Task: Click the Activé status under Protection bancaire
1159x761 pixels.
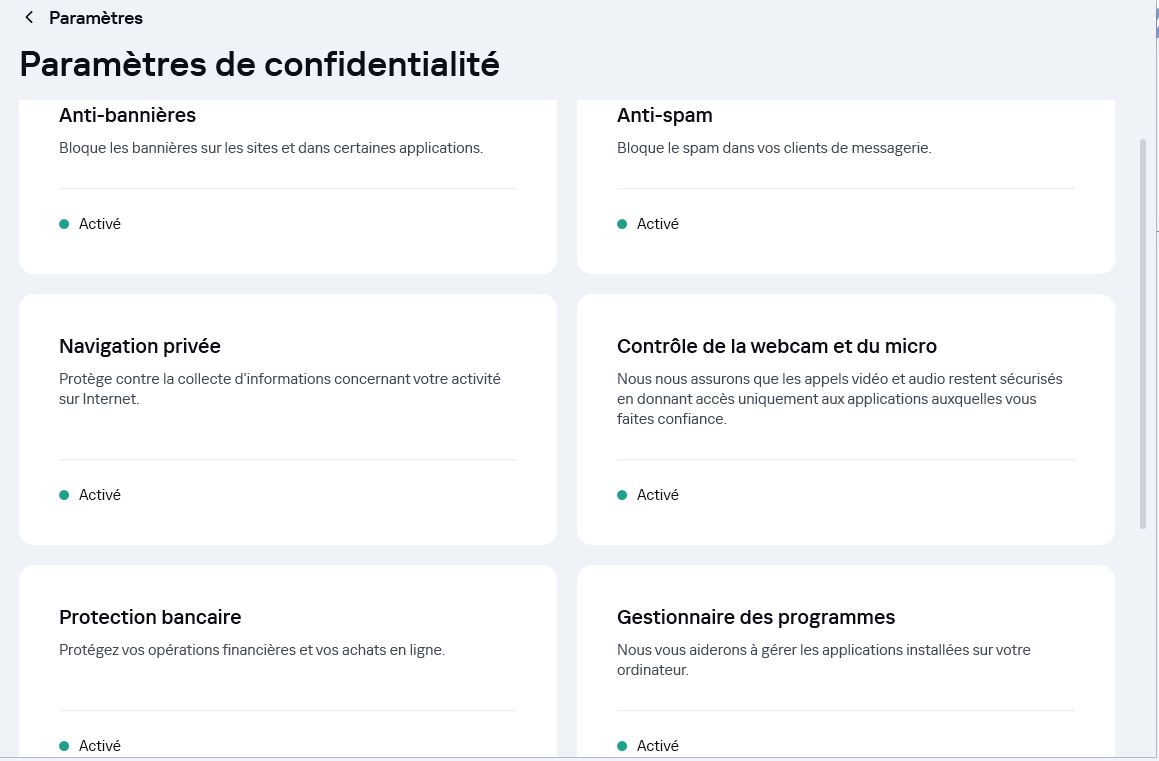Action: click(100, 746)
